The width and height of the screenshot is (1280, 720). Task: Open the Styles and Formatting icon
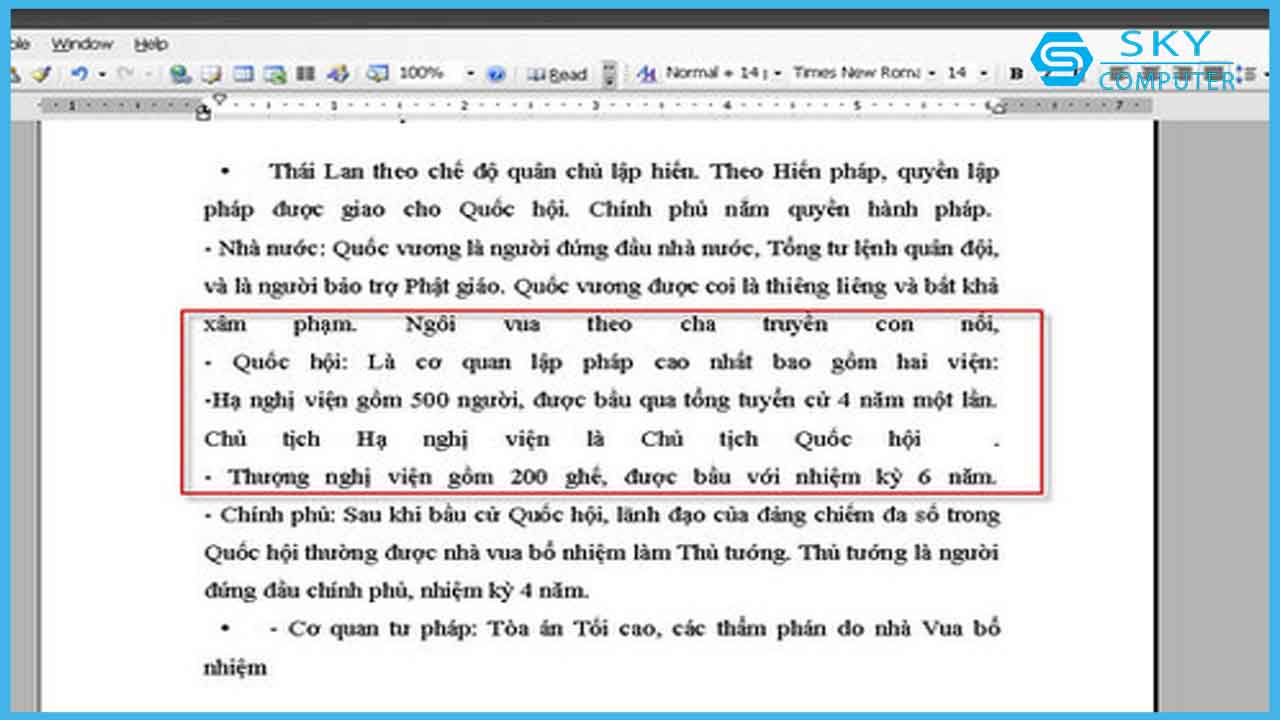tap(647, 74)
